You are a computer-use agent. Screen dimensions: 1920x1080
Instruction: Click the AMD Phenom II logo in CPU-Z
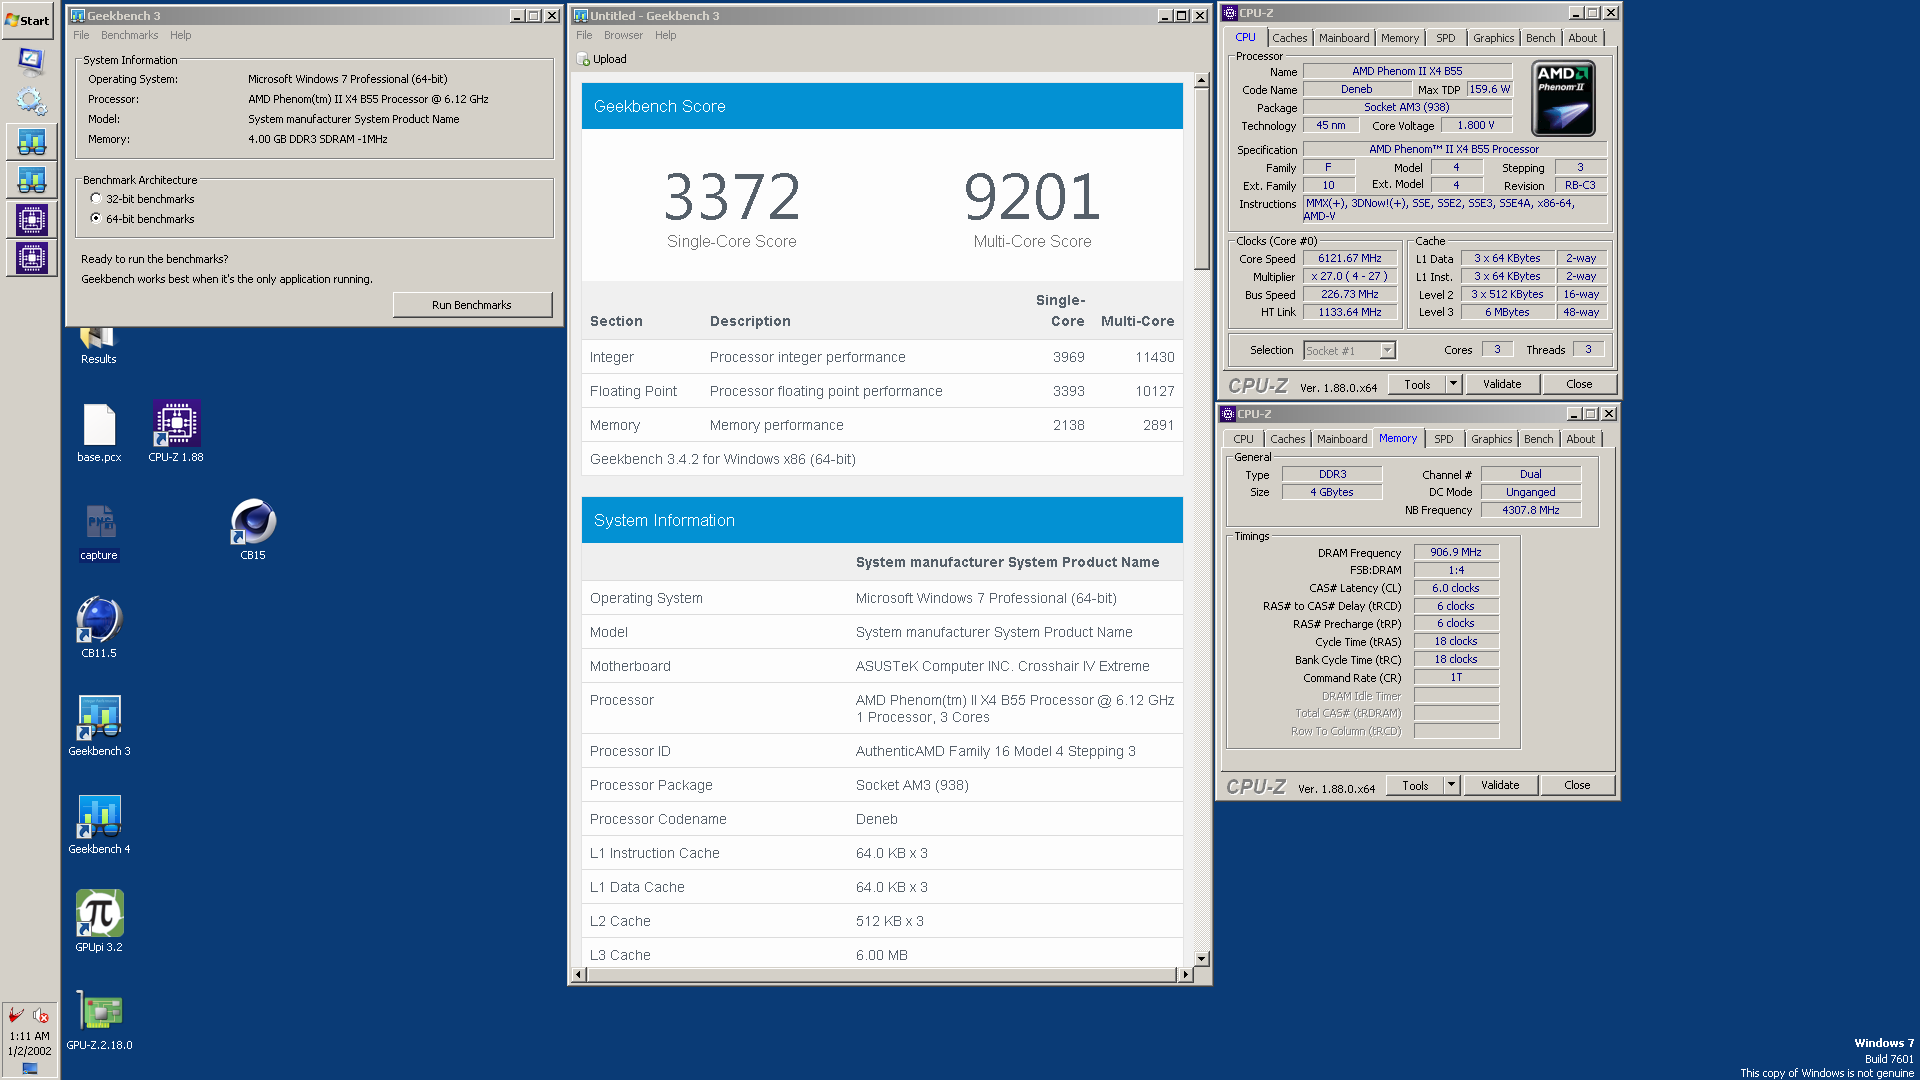tap(1564, 98)
